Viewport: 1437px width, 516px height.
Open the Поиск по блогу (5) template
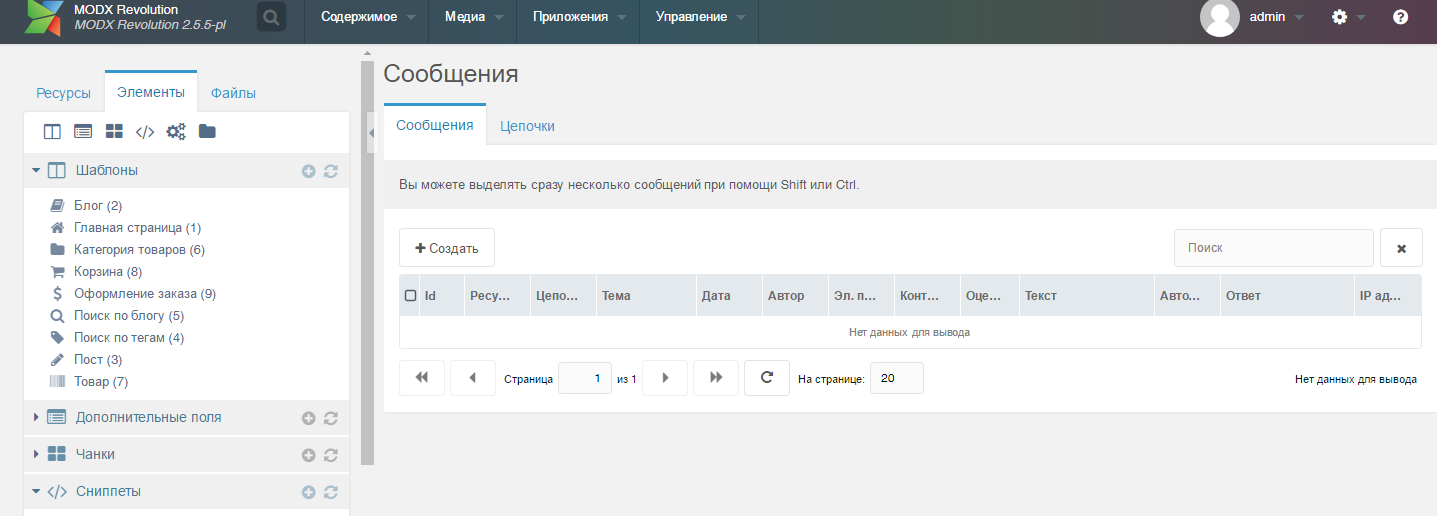pyautogui.click(x=129, y=316)
